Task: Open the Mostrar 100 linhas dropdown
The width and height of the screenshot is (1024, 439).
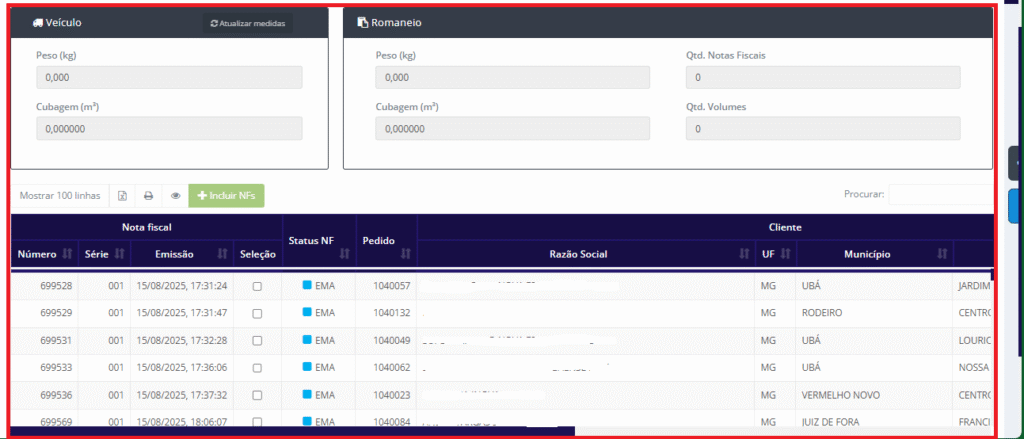Action: [60, 196]
